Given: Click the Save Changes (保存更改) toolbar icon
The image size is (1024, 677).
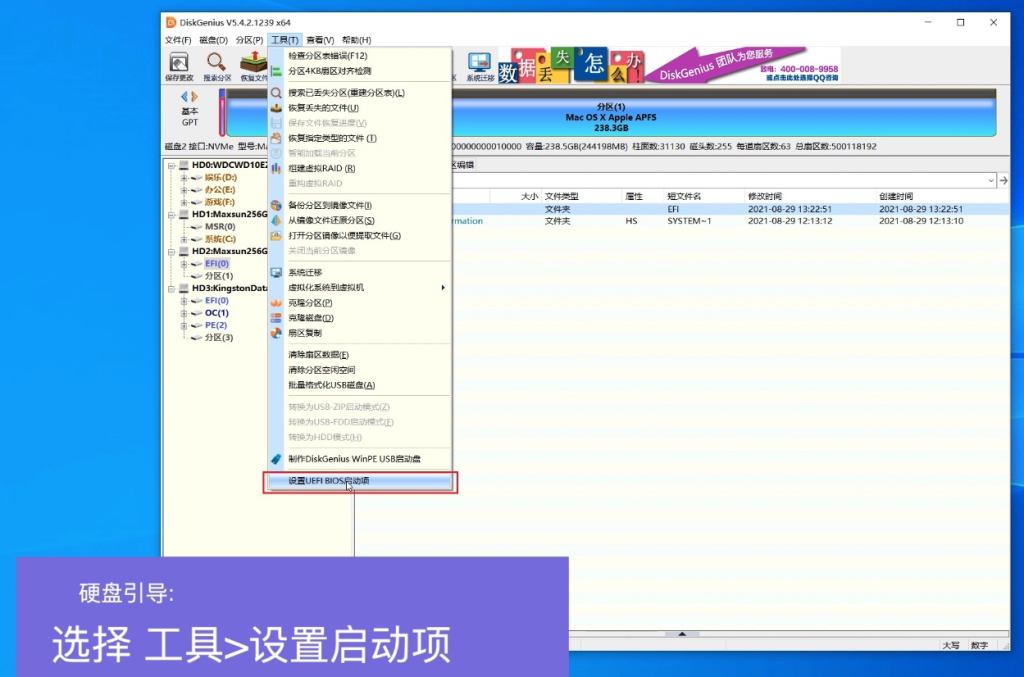Looking at the screenshot, I should pyautogui.click(x=178, y=63).
